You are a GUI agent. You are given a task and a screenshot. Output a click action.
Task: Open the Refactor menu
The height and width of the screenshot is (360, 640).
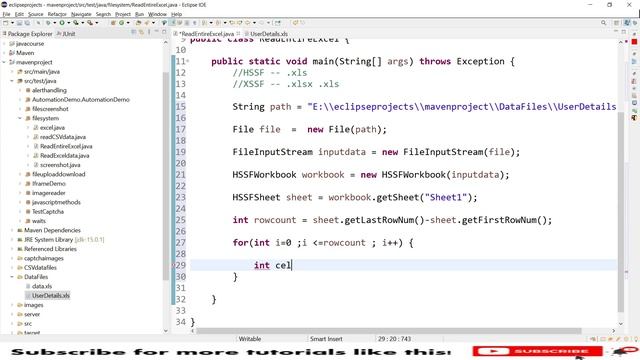coord(57,14)
